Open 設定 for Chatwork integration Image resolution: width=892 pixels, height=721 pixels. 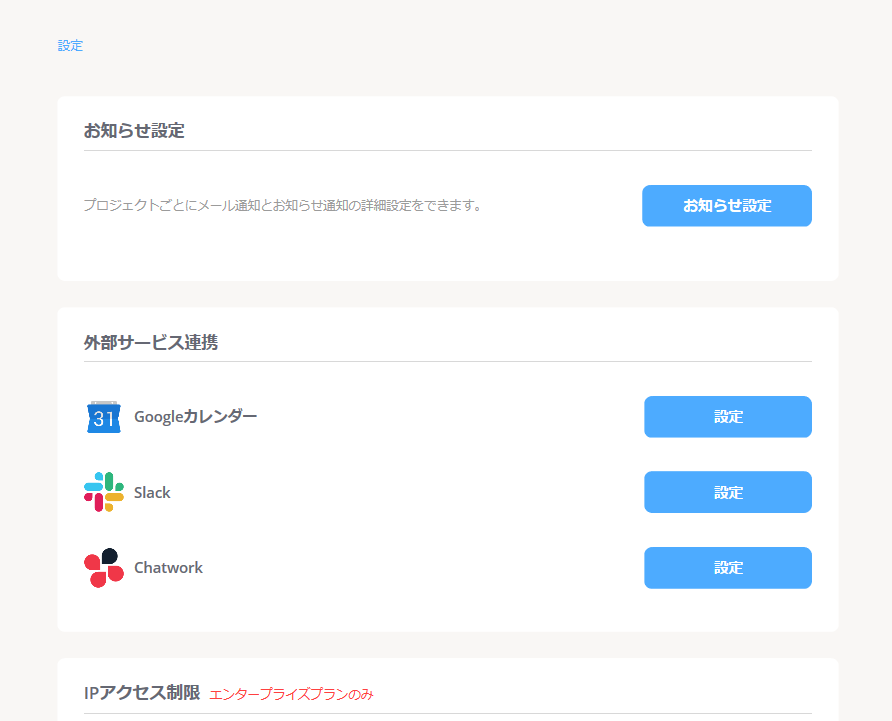(x=728, y=567)
